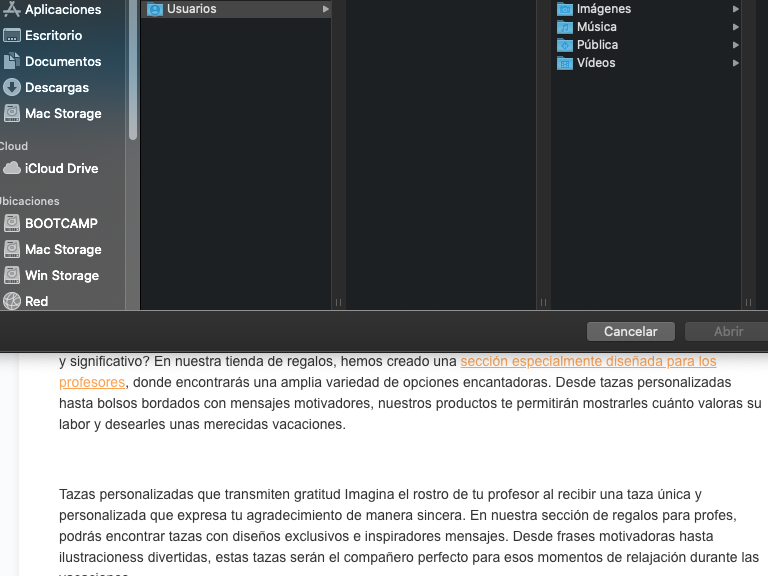Image resolution: width=768 pixels, height=576 pixels.
Task: Click the Abrir button
Action: 728,331
